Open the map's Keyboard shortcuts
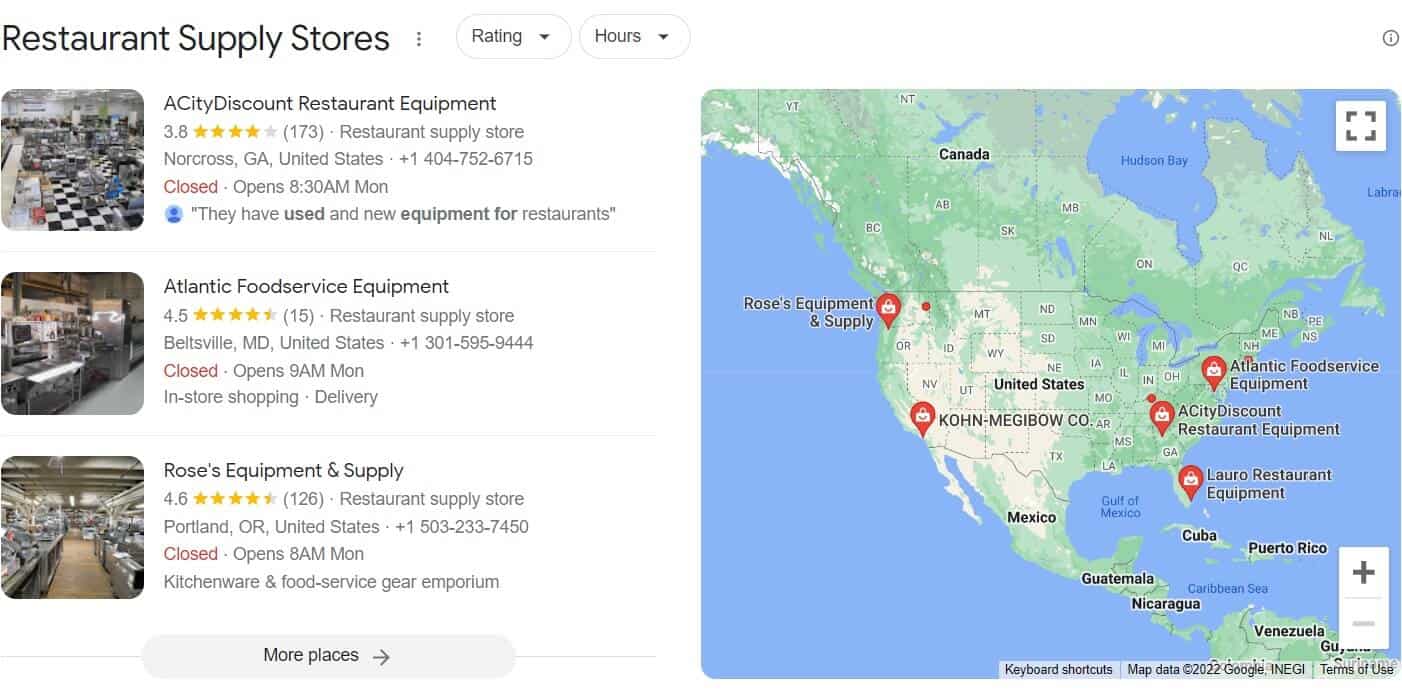 pos(1058,670)
